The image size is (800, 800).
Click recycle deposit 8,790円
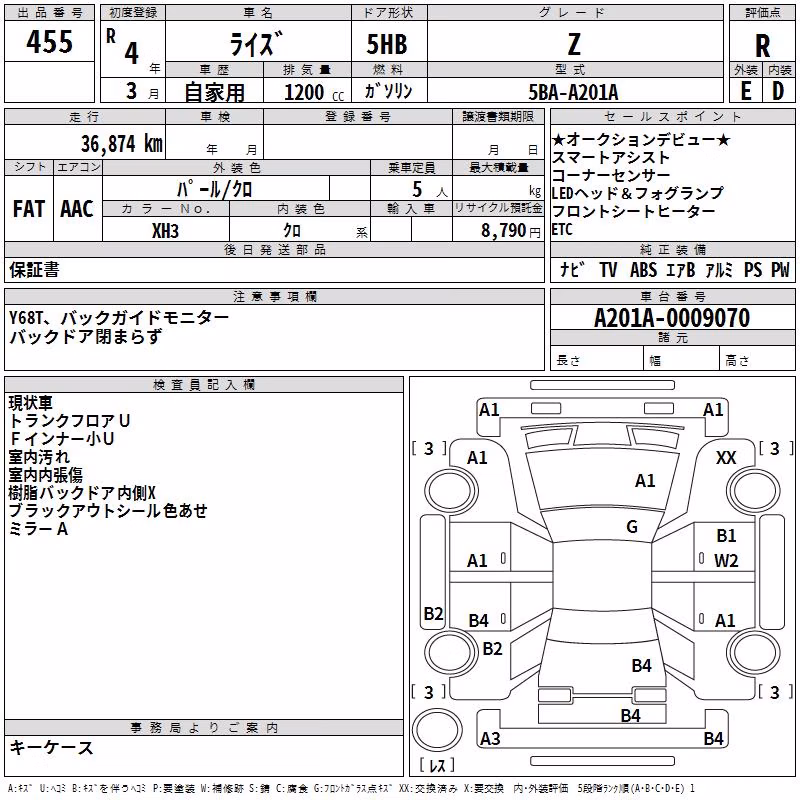point(511,231)
